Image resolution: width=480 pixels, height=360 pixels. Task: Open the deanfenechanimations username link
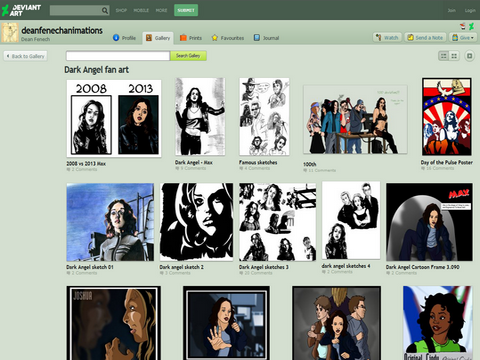(62, 30)
